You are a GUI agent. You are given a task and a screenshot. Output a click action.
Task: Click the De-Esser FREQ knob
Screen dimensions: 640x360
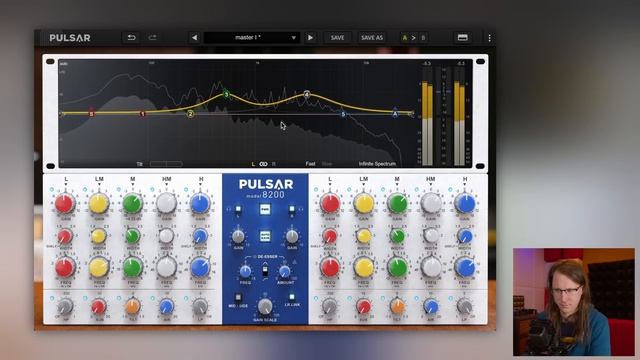click(x=245, y=271)
